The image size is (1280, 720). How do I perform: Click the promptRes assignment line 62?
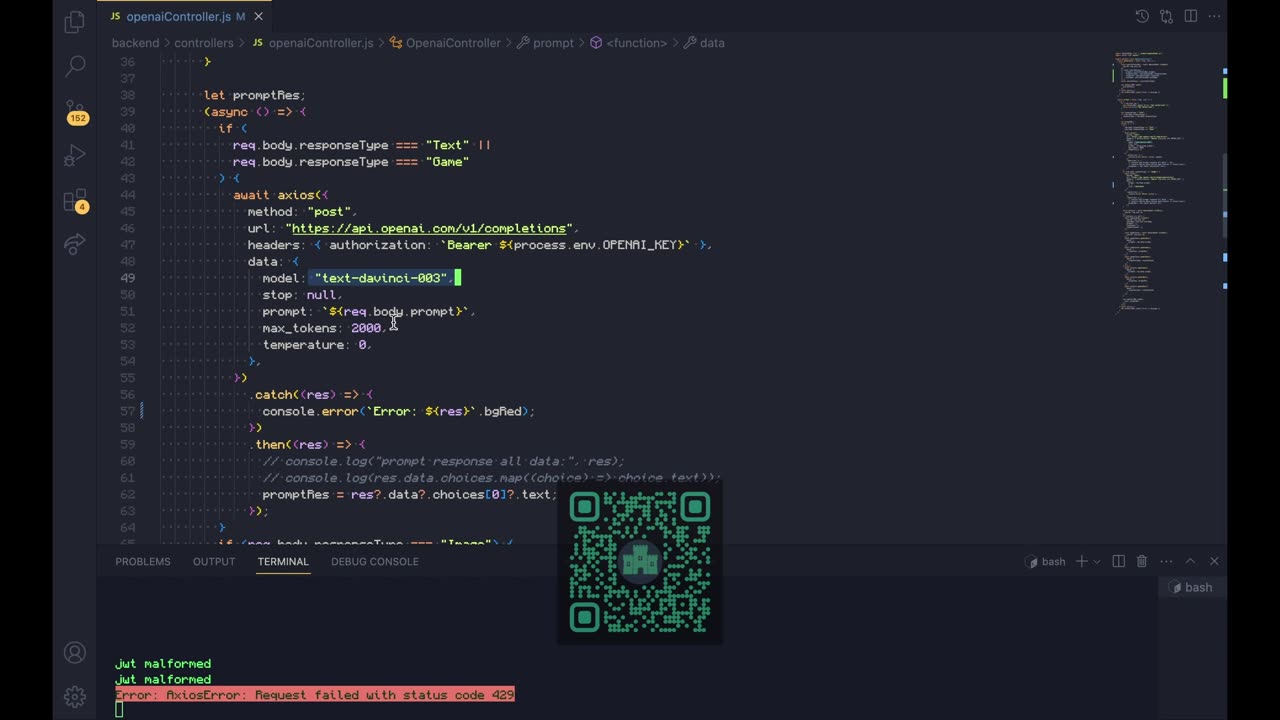[409, 494]
